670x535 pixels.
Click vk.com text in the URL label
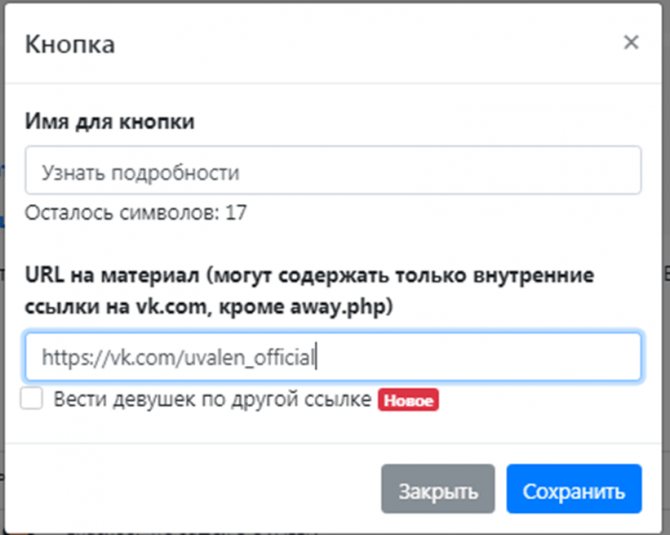(171, 307)
